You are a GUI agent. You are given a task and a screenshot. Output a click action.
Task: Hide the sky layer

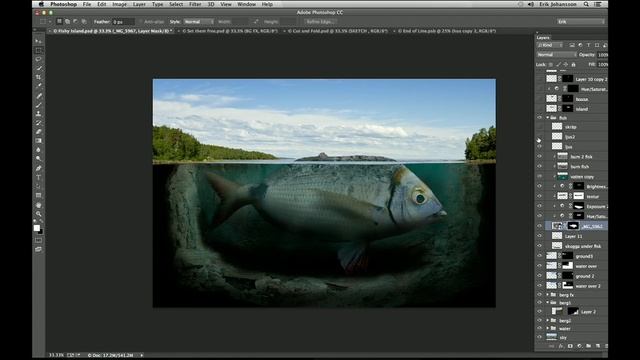point(540,337)
